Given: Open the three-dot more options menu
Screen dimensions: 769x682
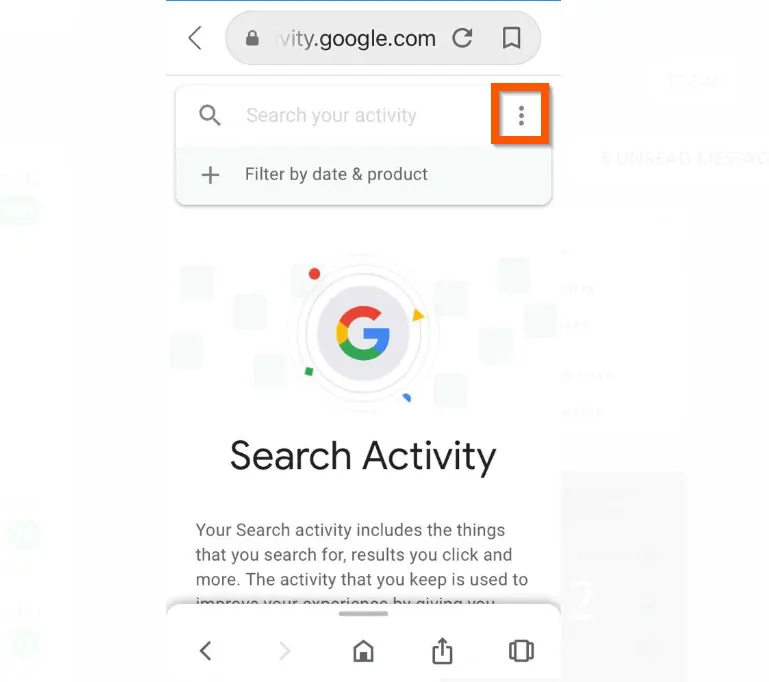Looking at the screenshot, I should [521, 116].
